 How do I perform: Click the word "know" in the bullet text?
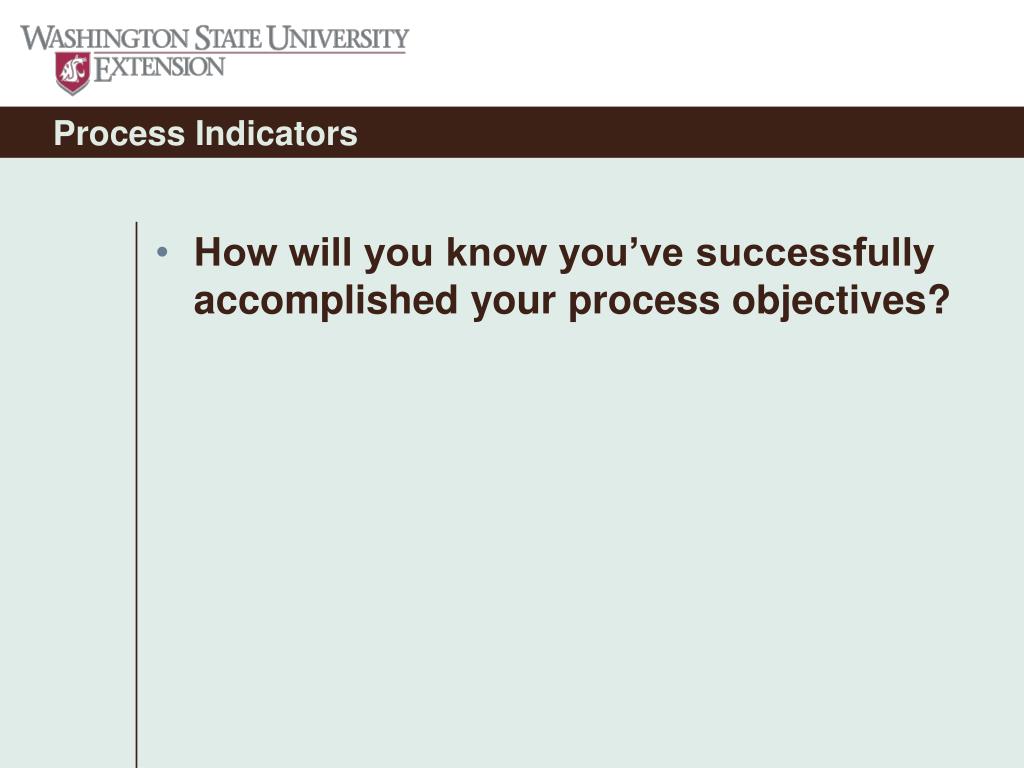pos(496,252)
